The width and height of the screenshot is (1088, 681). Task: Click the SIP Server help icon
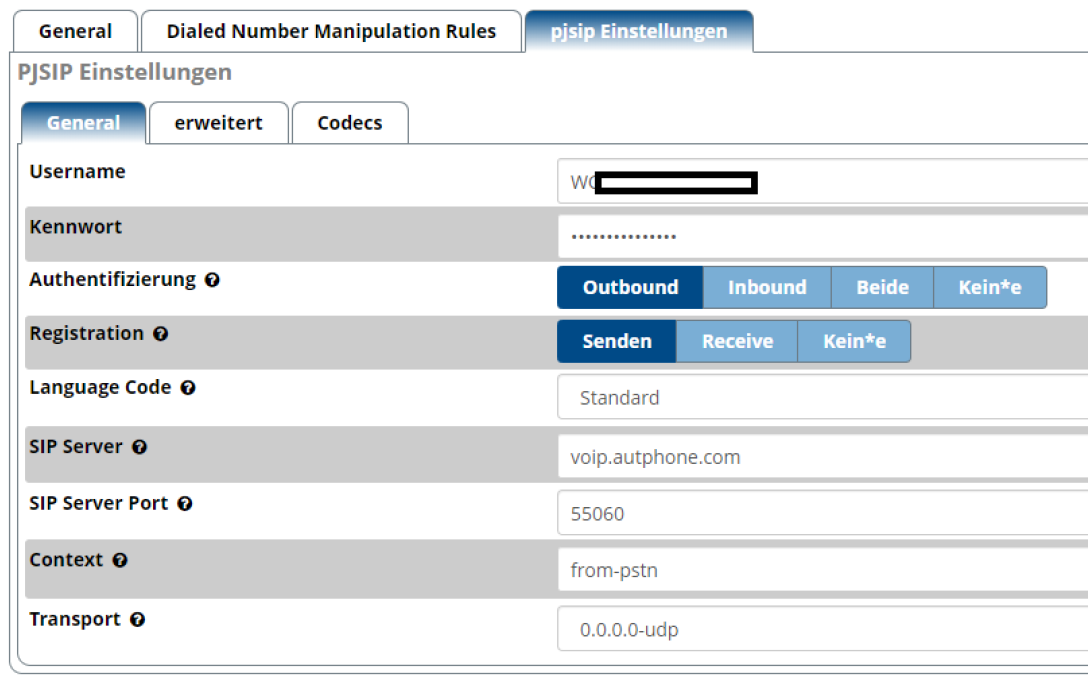point(140,447)
